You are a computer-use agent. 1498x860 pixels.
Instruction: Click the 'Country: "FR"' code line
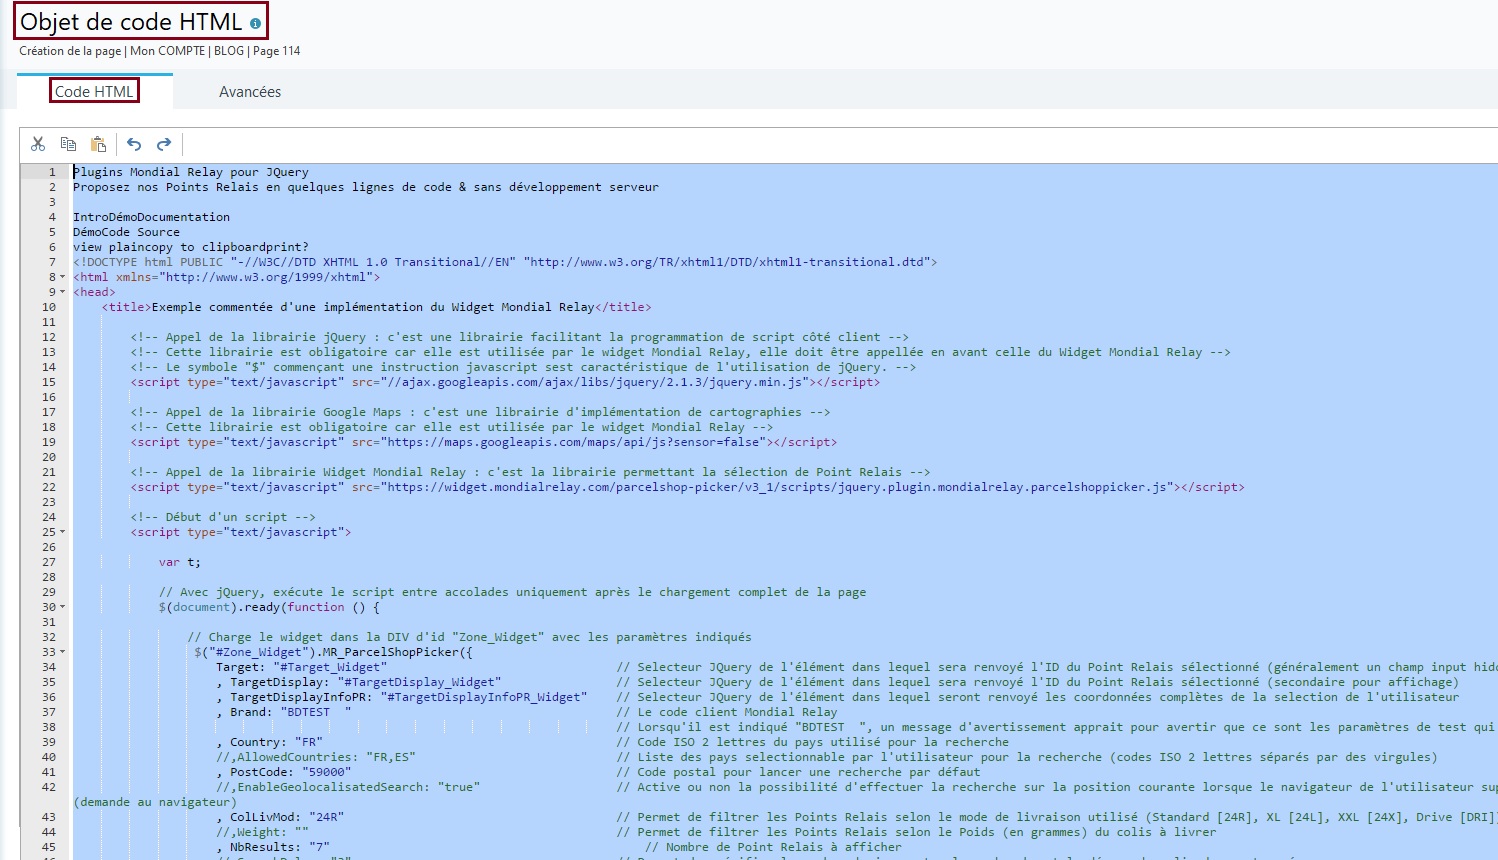(x=269, y=742)
